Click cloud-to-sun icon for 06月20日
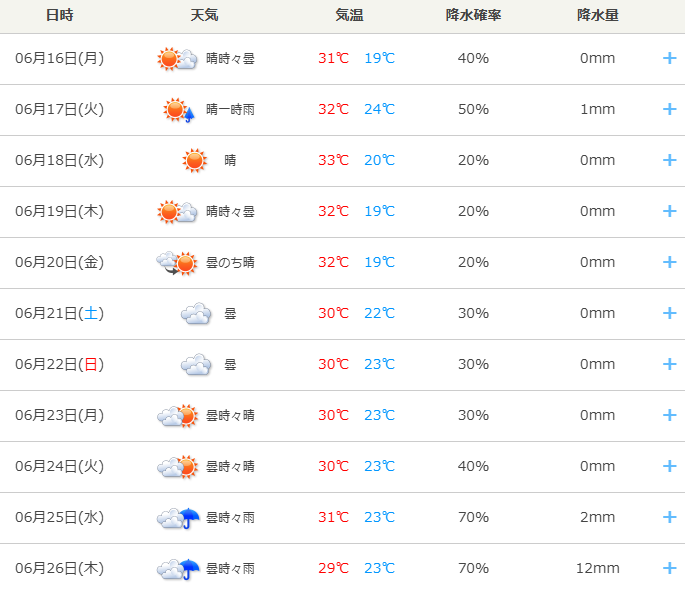Viewport: 685px width, 593px height. 177,263
